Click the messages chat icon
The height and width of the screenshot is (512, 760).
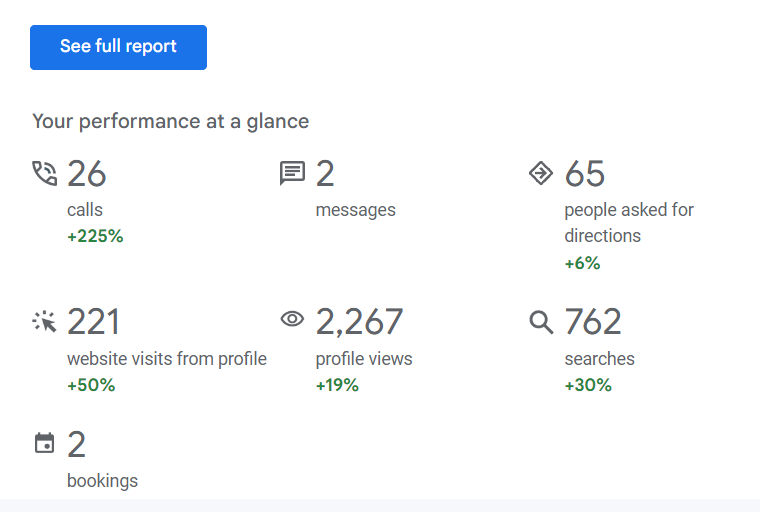(x=292, y=174)
